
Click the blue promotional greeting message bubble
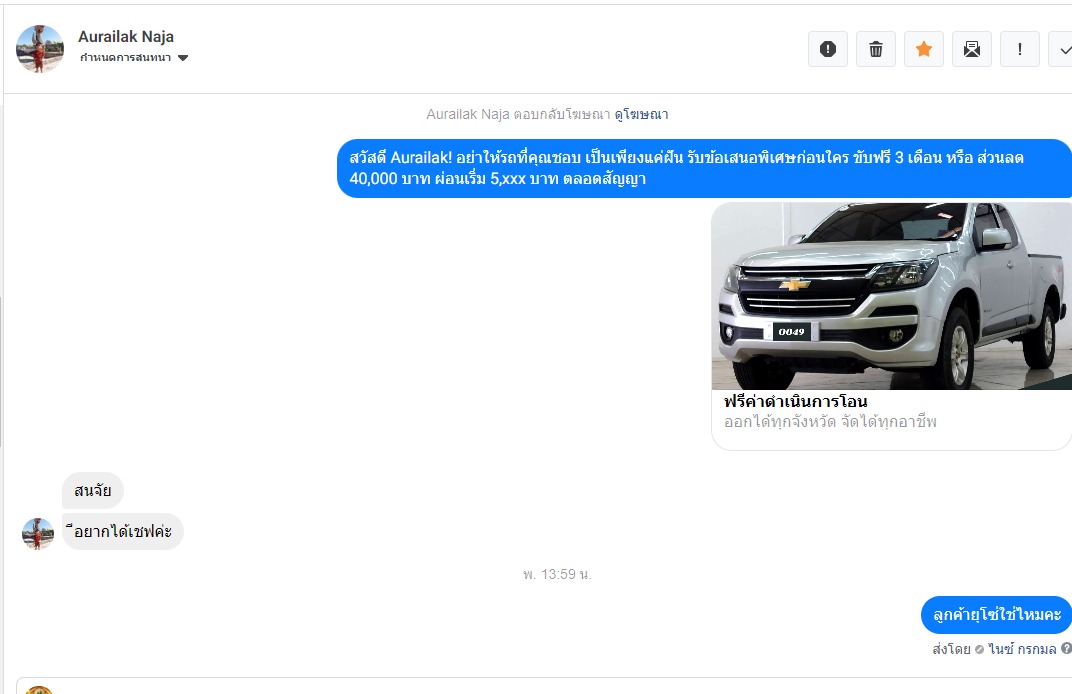(704, 168)
